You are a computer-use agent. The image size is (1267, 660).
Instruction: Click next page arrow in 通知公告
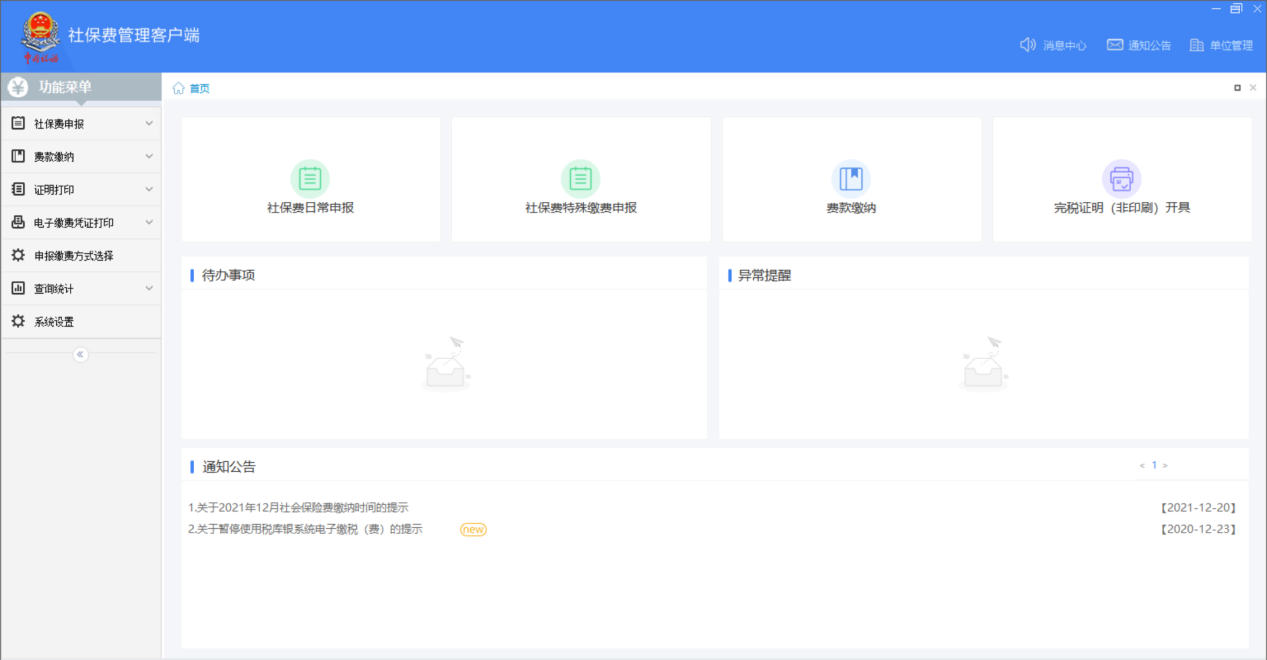[1165, 465]
